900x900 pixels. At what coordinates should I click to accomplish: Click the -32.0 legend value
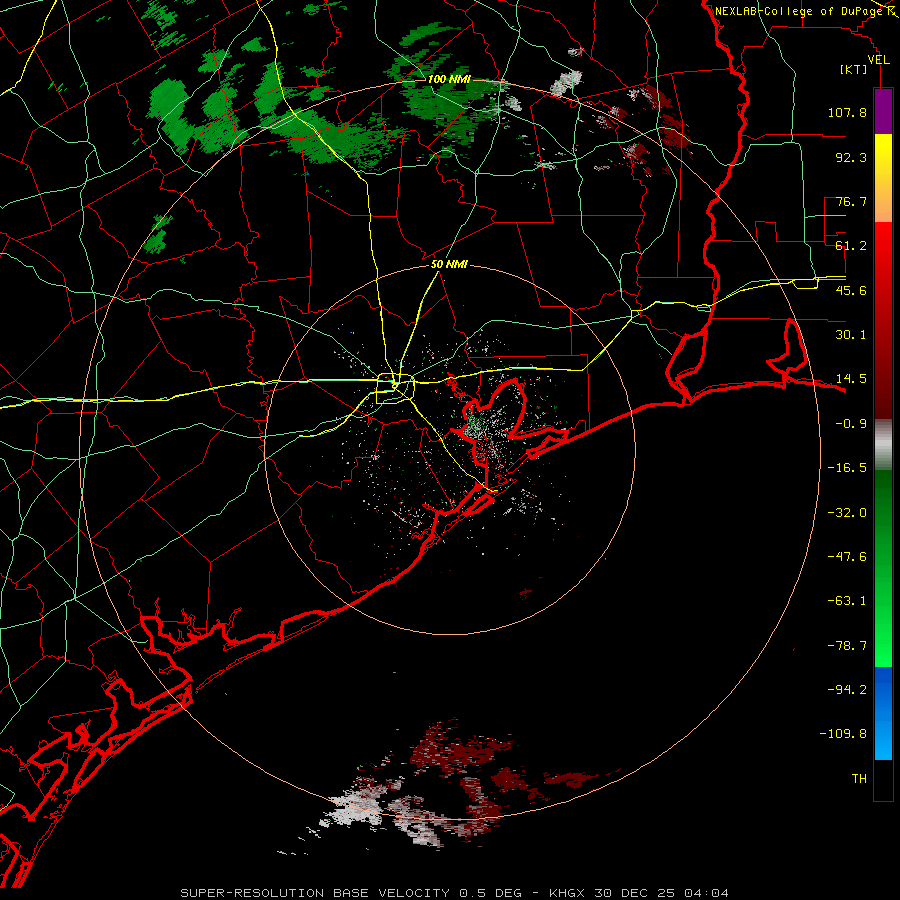[x=847, y=513]
